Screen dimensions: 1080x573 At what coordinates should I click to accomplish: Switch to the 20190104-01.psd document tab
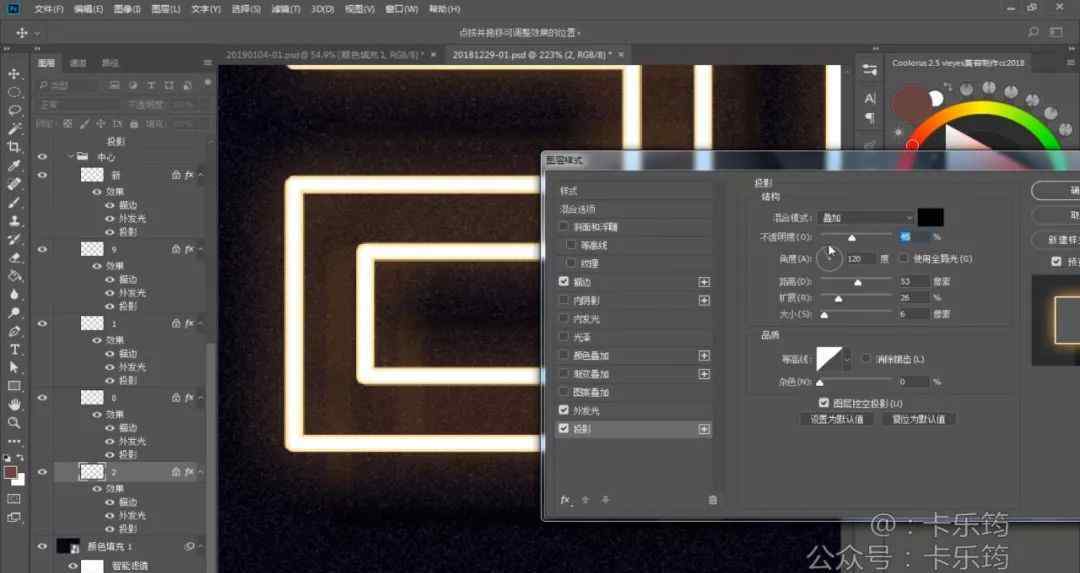[324, 54]
